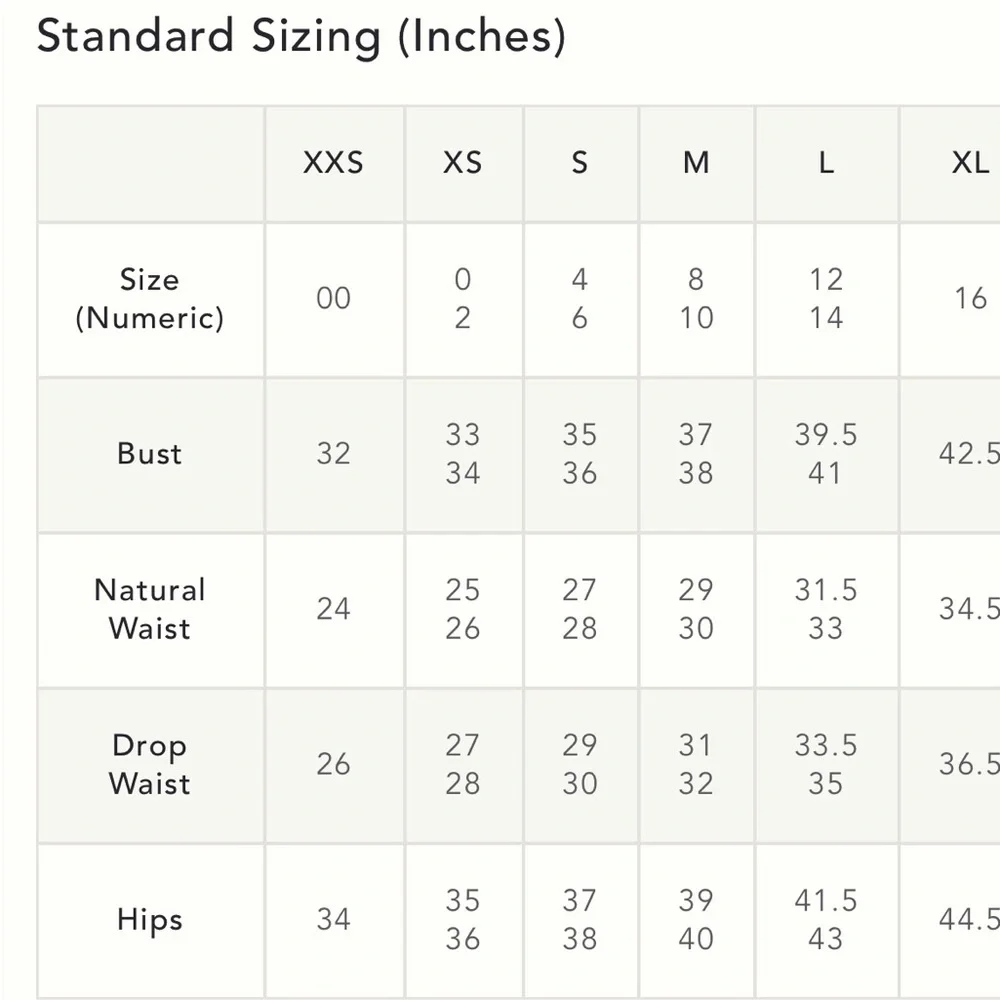Click the Natural Waist row label
Image resolution: width=1000 pixels, height=1000 pixels.
[150, 609]
